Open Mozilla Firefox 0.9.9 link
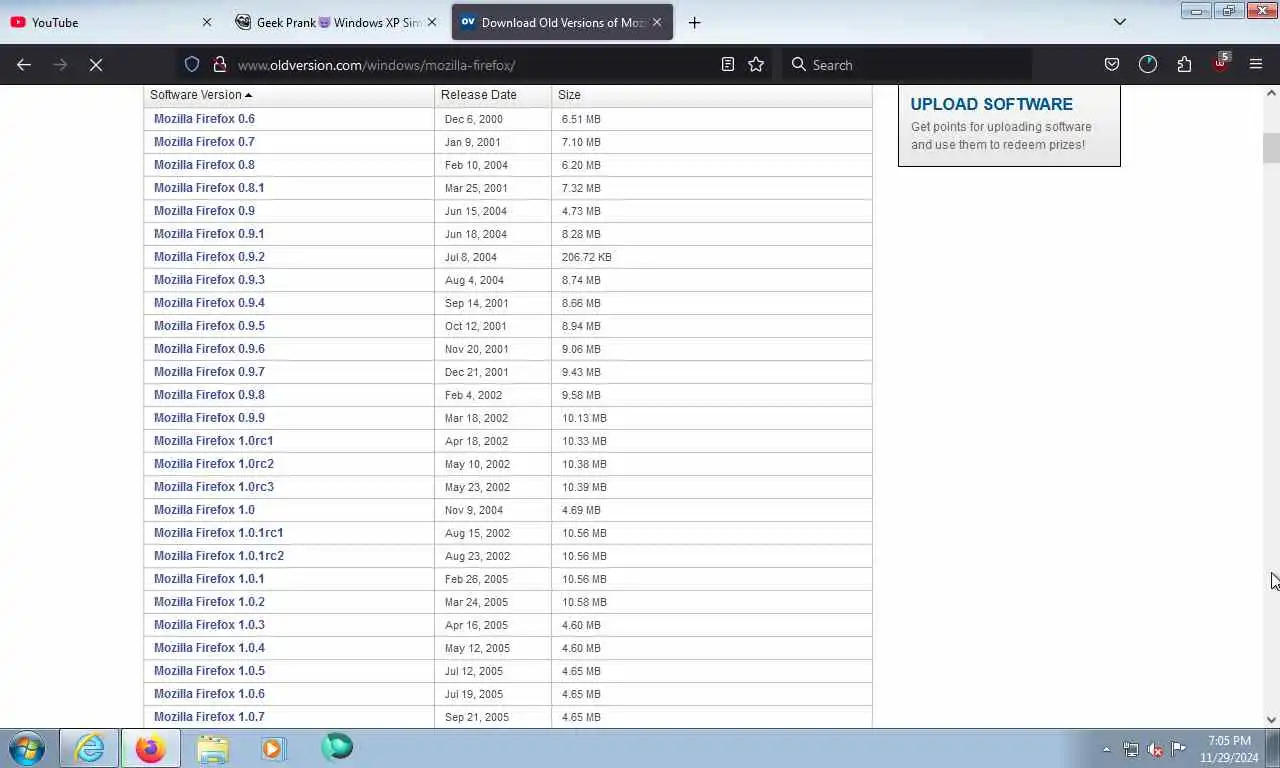This screenshot has height=768, width=1280. tap(209, 418)
